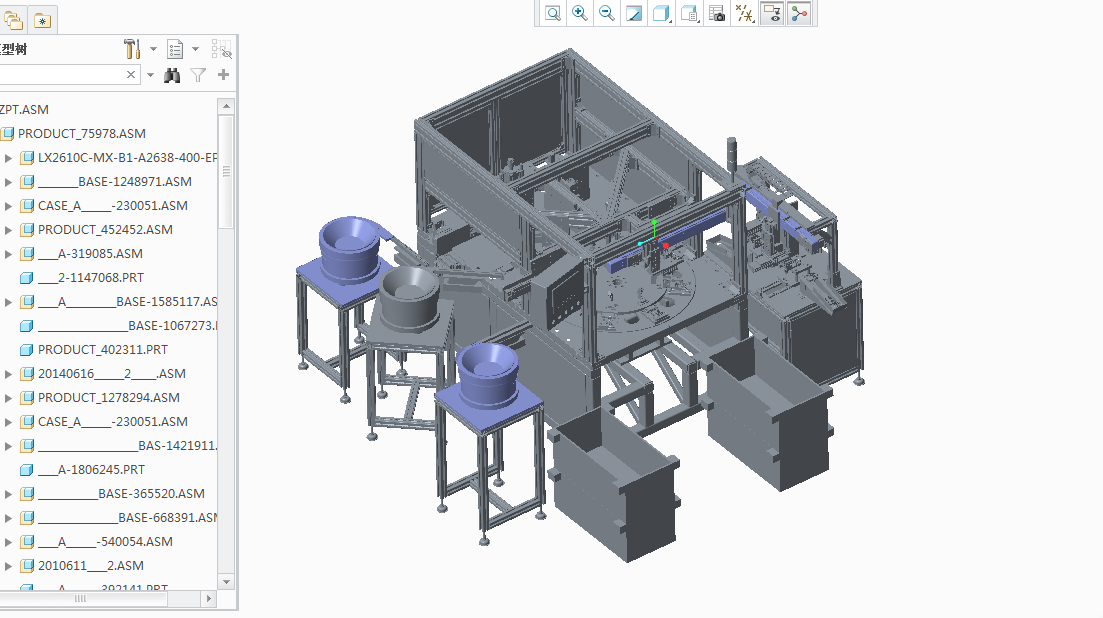Open the dropdown beside the settings hammer
Image resolution: width=1103 pixels, height=618 pixels.
coord(152,49)
